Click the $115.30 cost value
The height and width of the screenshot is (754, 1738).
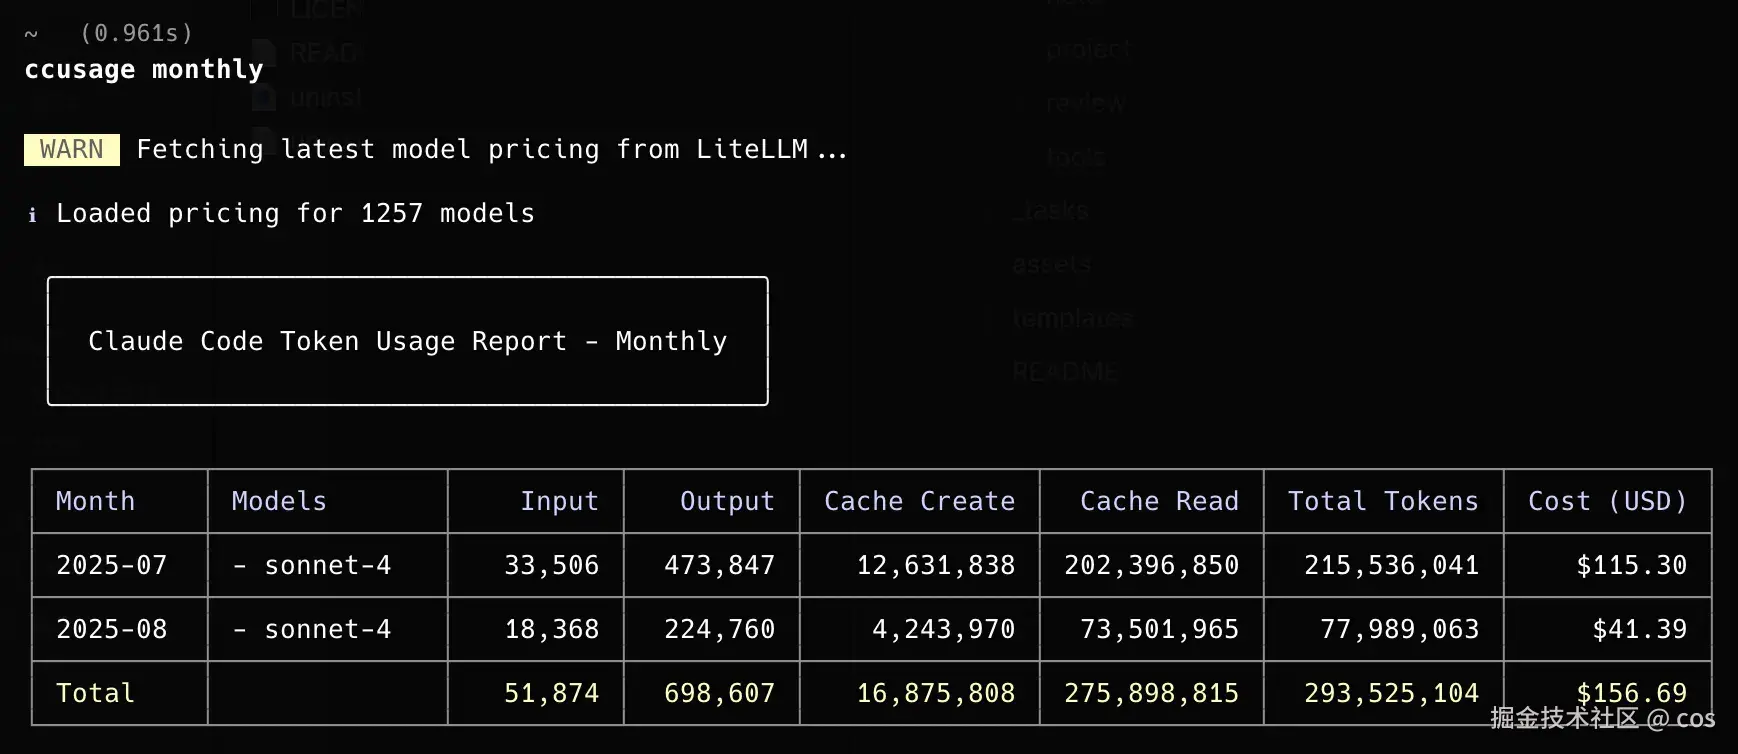point(1631,565)
